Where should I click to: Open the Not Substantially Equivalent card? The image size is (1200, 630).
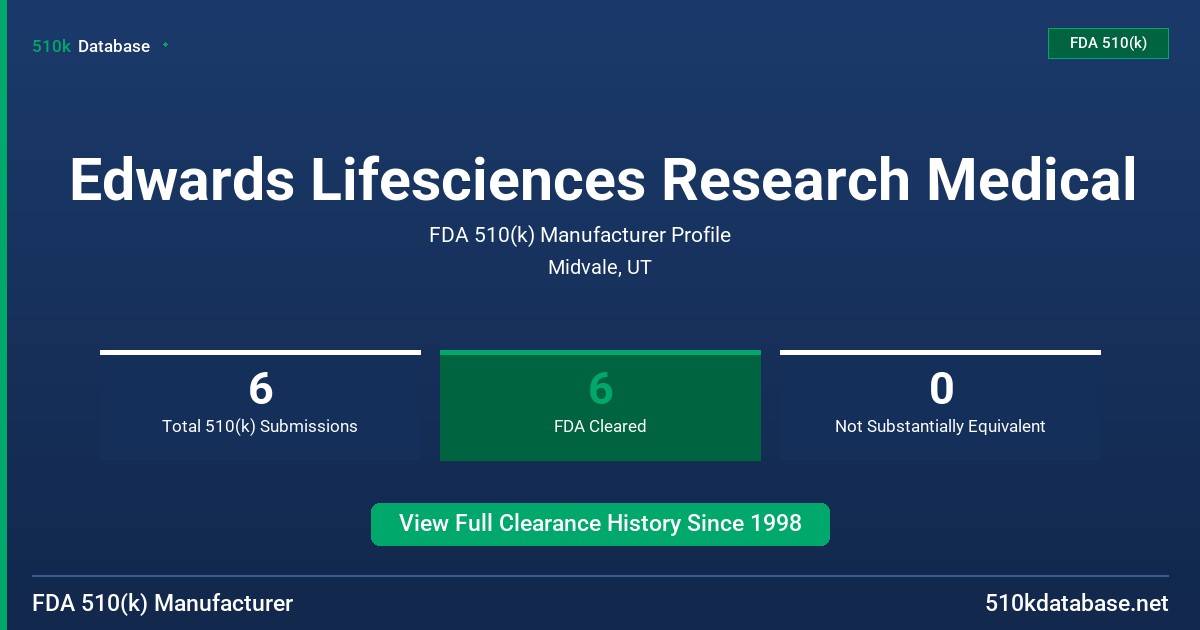pos(940,405)
